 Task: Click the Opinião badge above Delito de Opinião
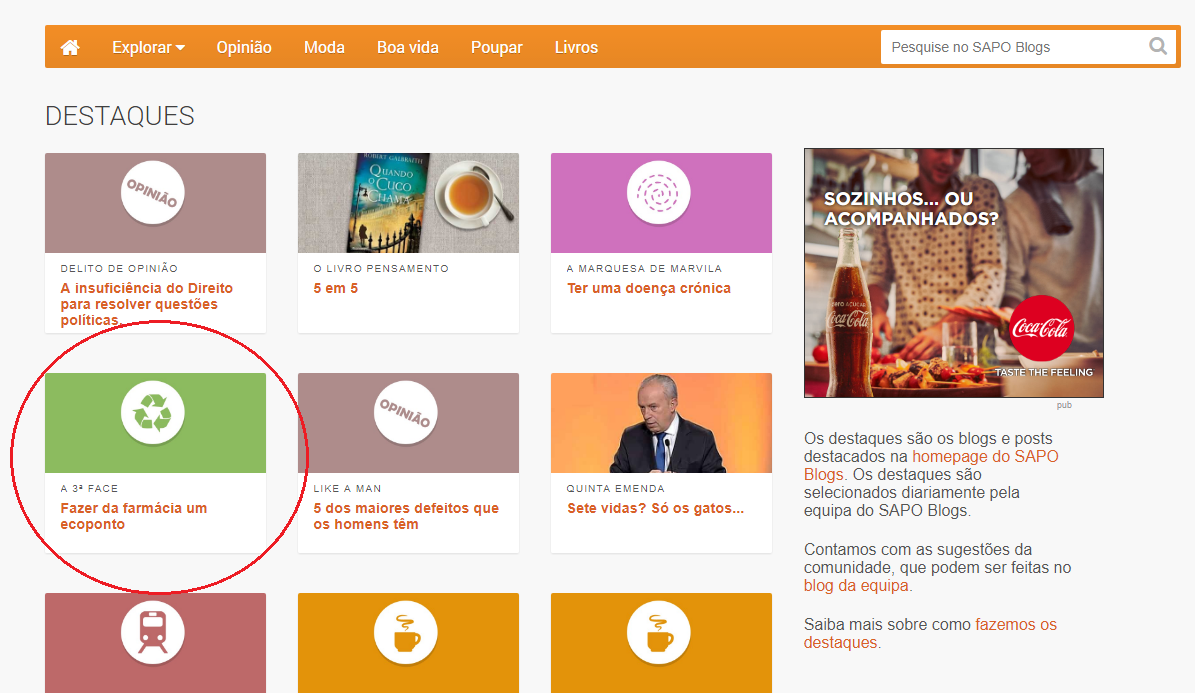click(153, 191)
